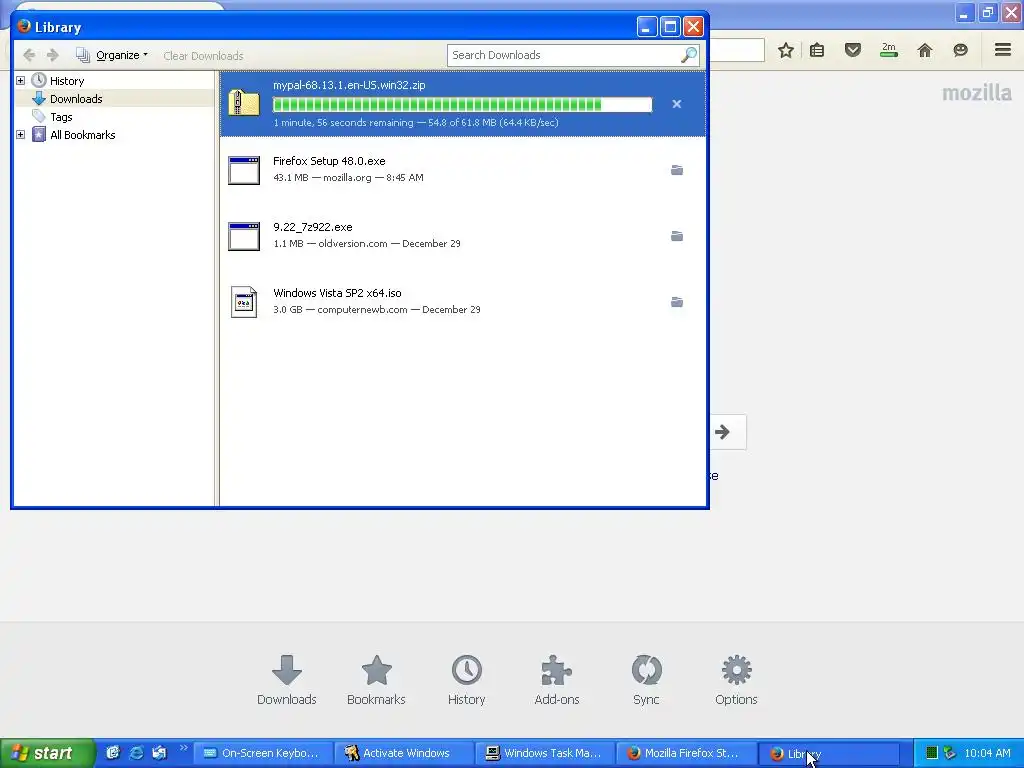Minimize the Library window

click(647, 27)
